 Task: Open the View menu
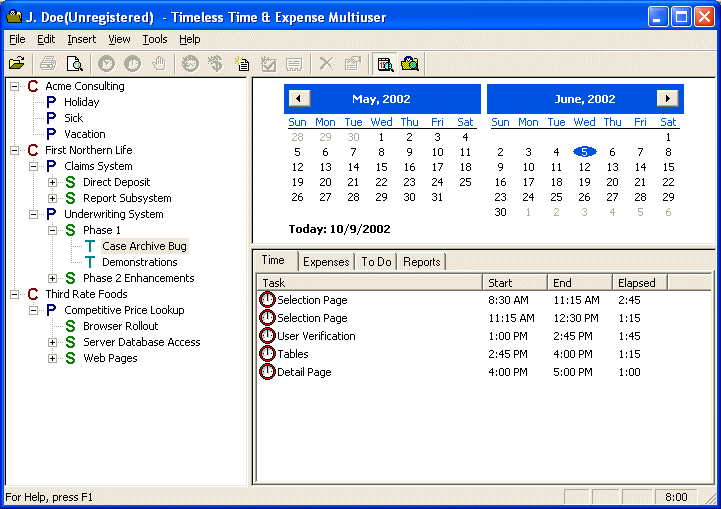[x=119, y=40]
